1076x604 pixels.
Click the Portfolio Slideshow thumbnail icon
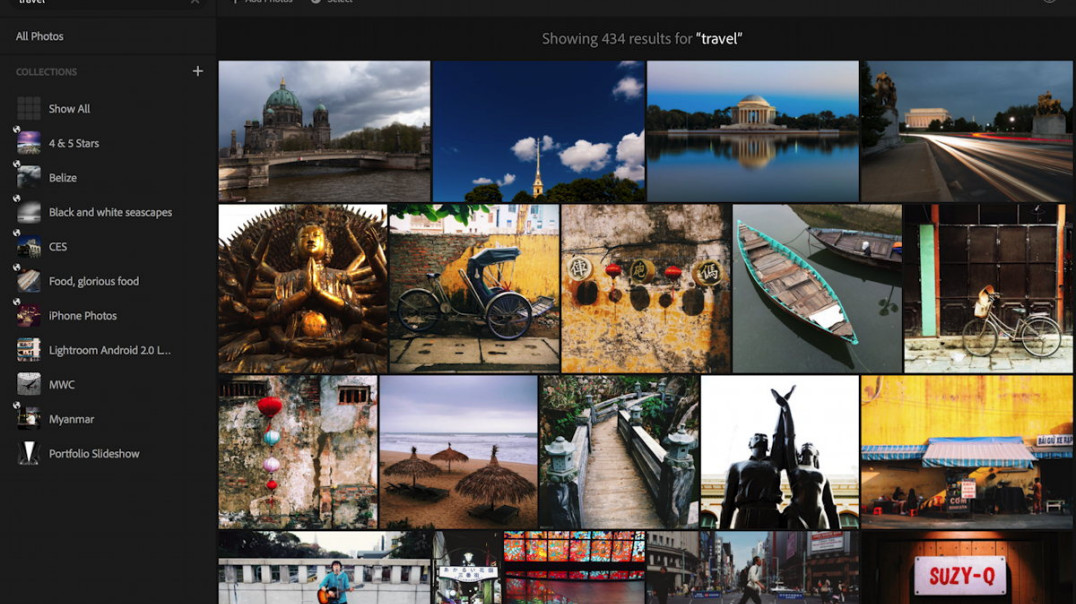pyautogui.click(x=29, y=454)
